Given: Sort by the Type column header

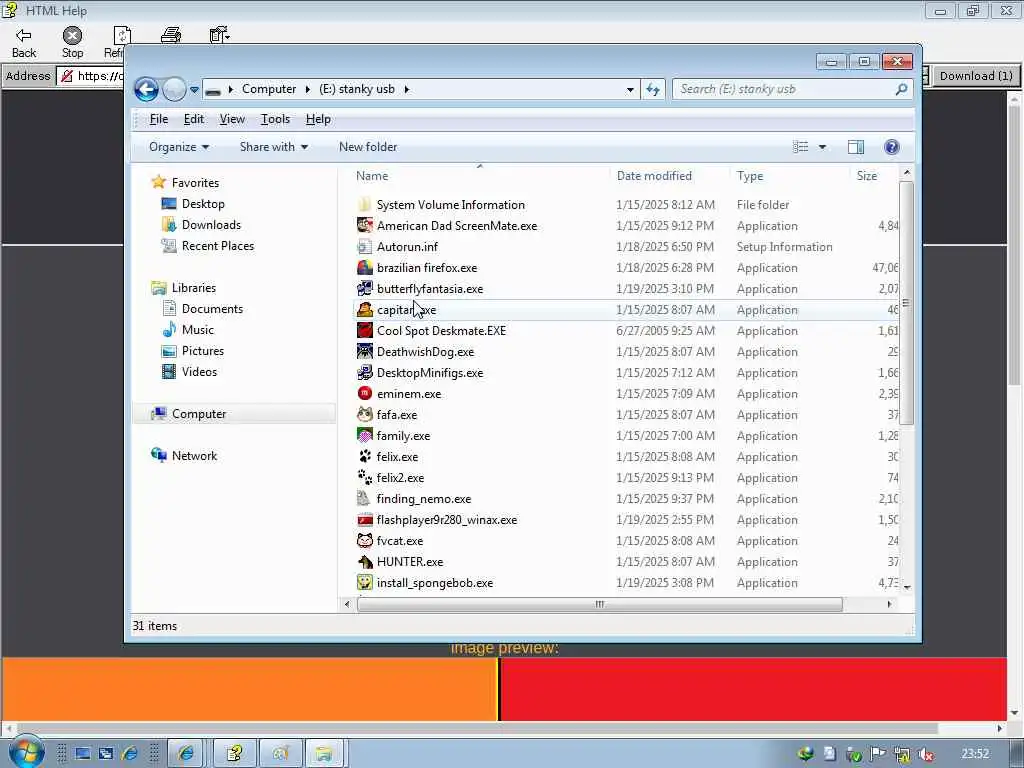Looking at the screenshot, I should coord(750,176).
